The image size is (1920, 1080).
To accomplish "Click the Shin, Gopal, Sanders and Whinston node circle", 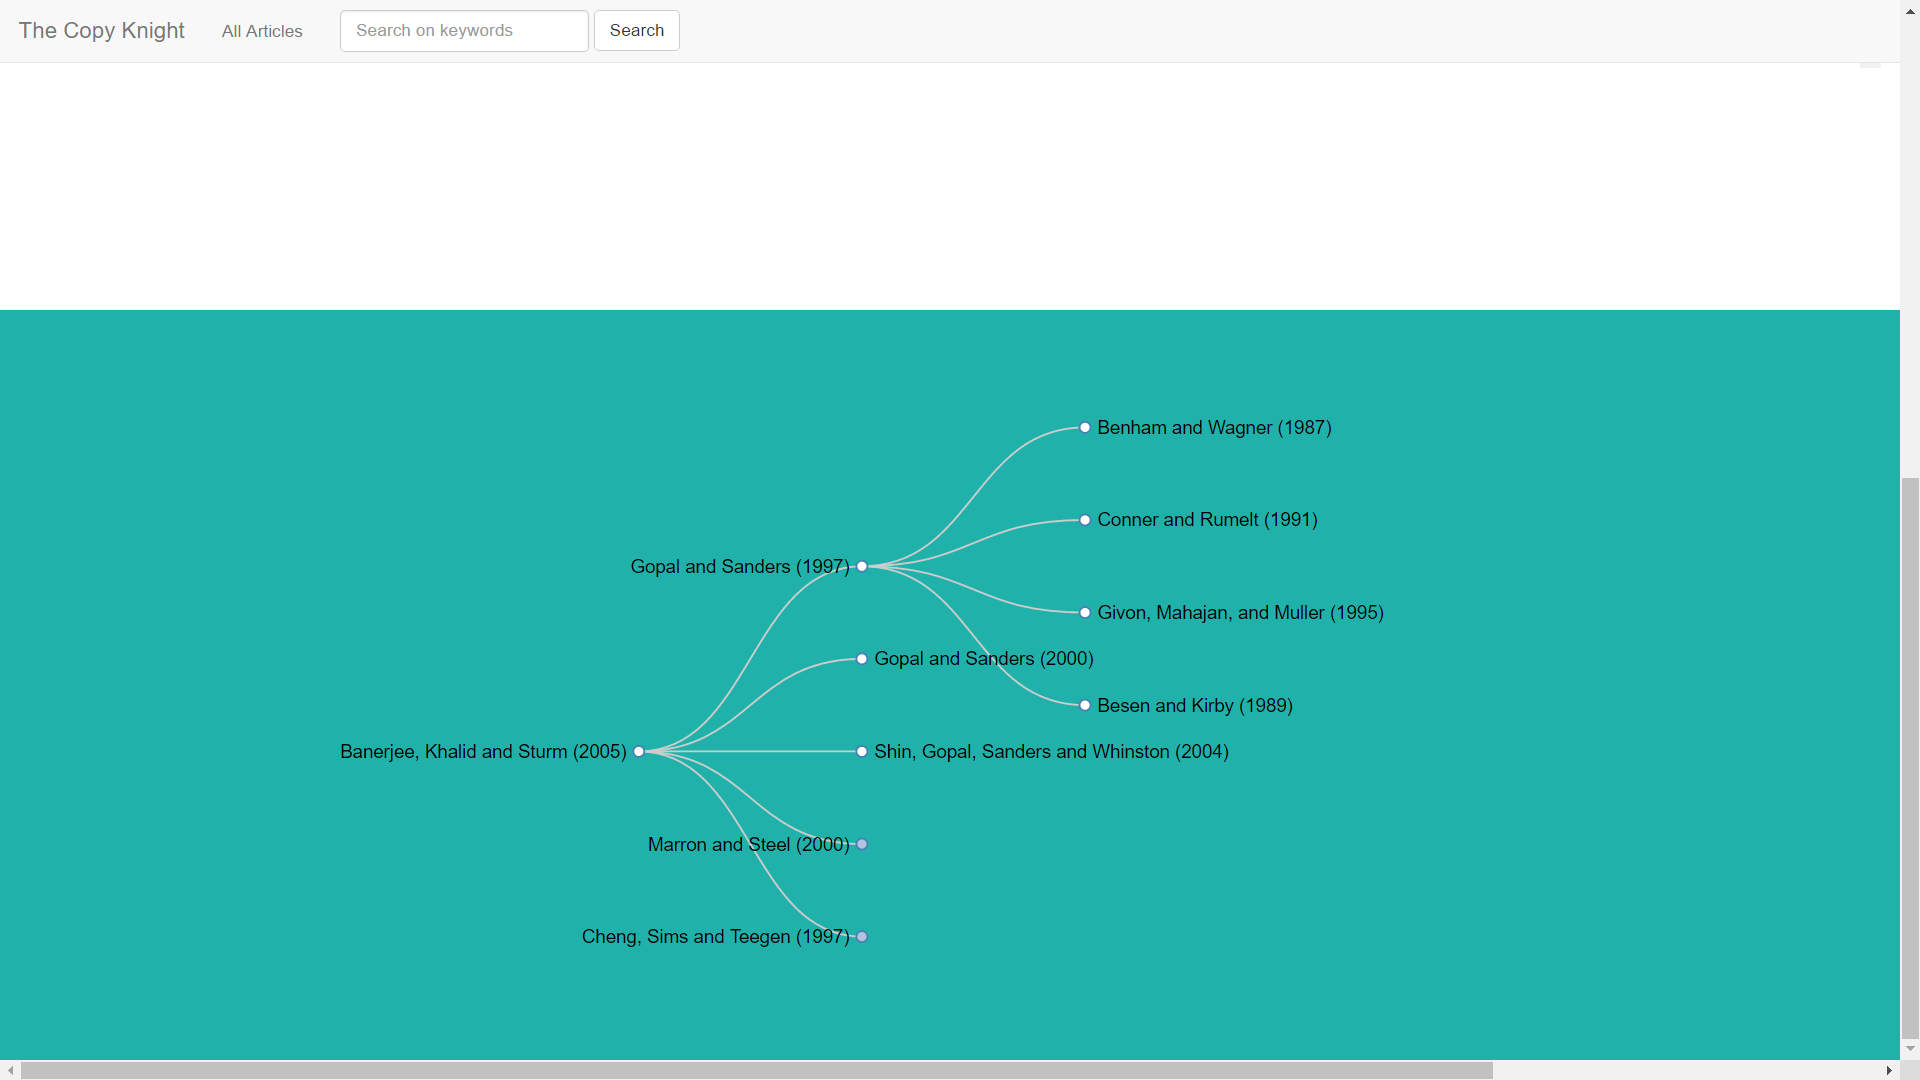I will (862, 751).
